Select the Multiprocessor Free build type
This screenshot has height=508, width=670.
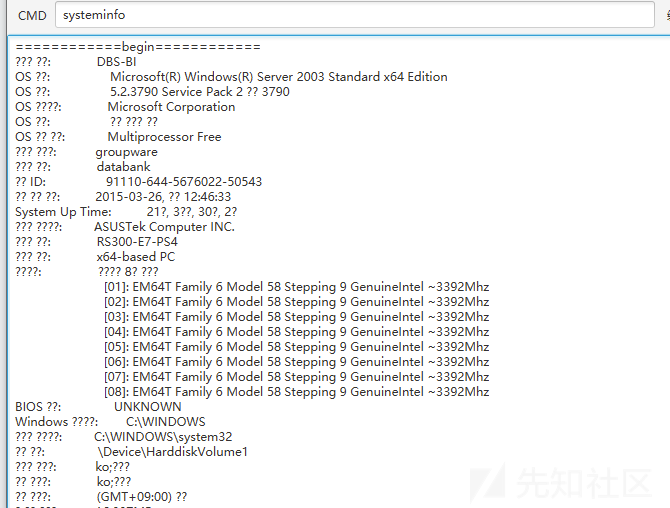(x=165, y=137)
